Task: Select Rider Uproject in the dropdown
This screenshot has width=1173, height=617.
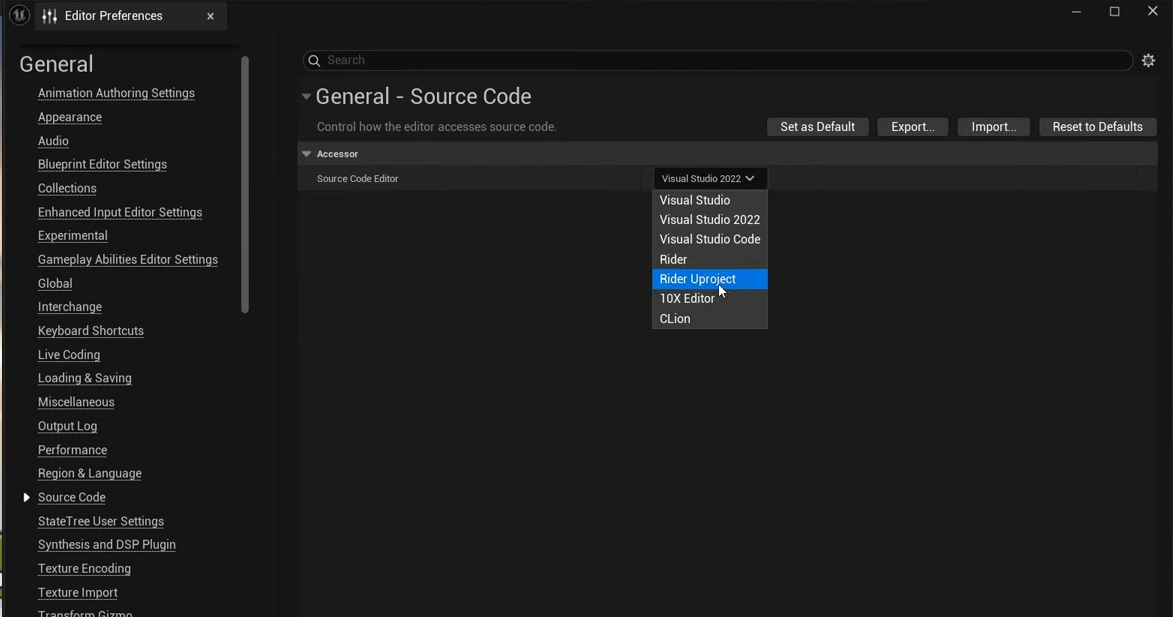Action: click(x=709, y=279)
